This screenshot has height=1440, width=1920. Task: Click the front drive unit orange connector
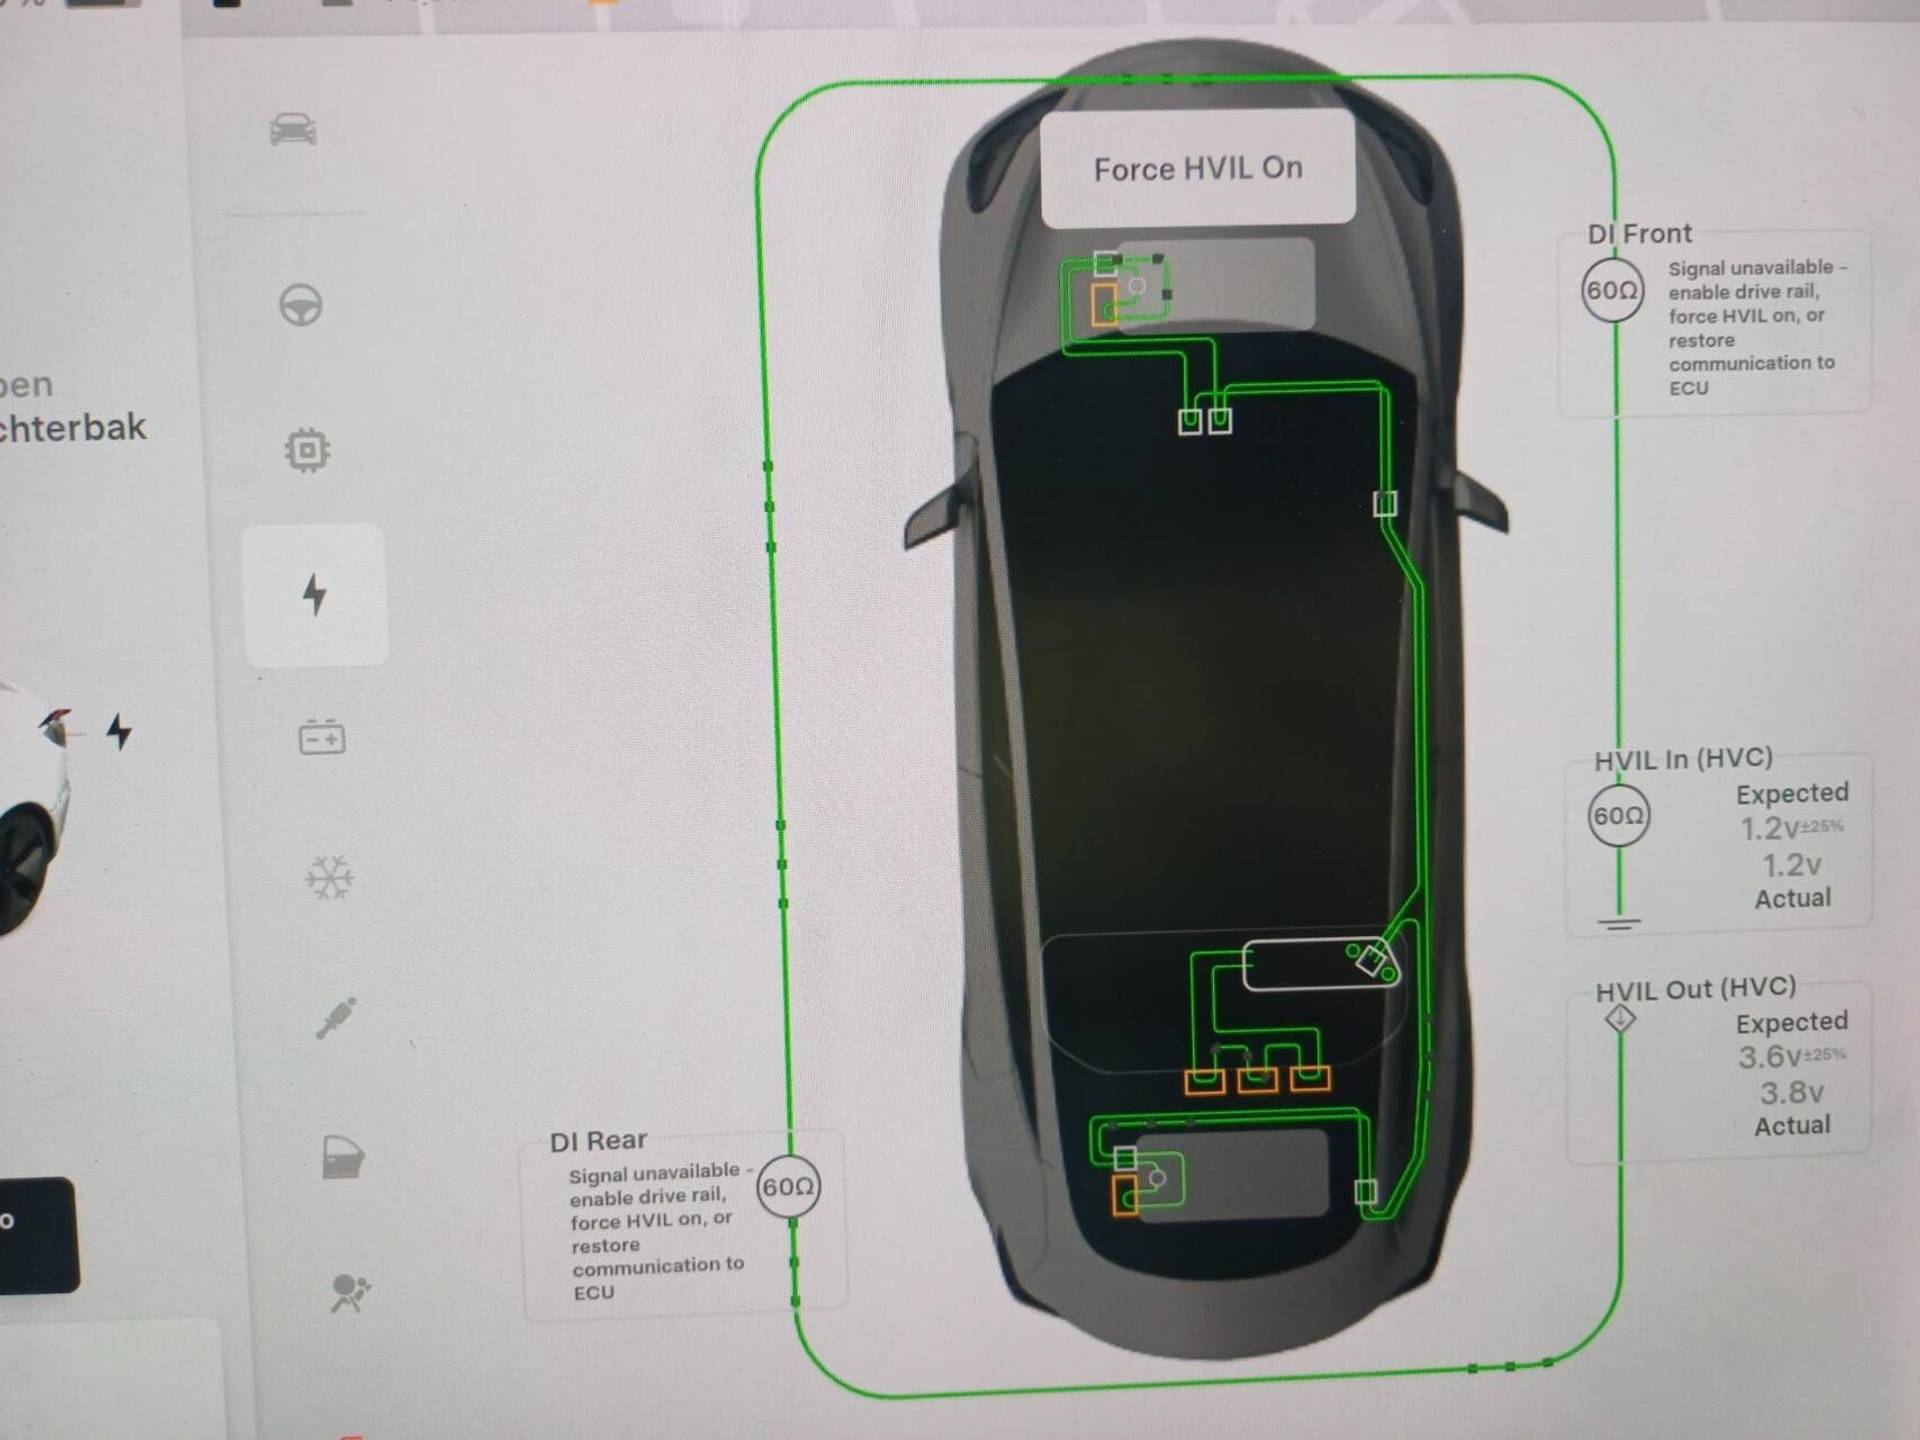tap(1103, 303)
